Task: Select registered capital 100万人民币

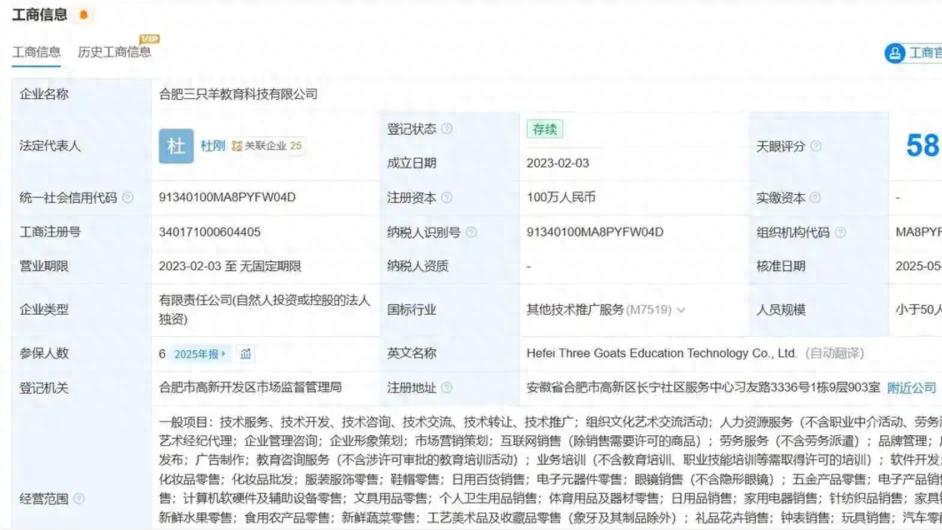Action: (561, 197)
